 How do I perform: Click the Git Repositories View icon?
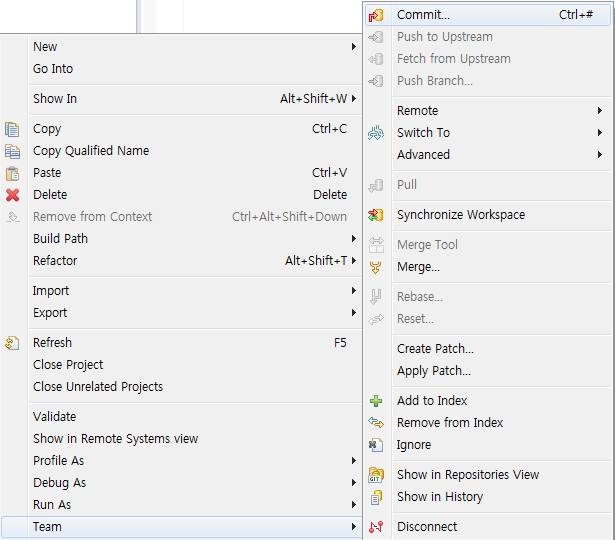point(376,475)
